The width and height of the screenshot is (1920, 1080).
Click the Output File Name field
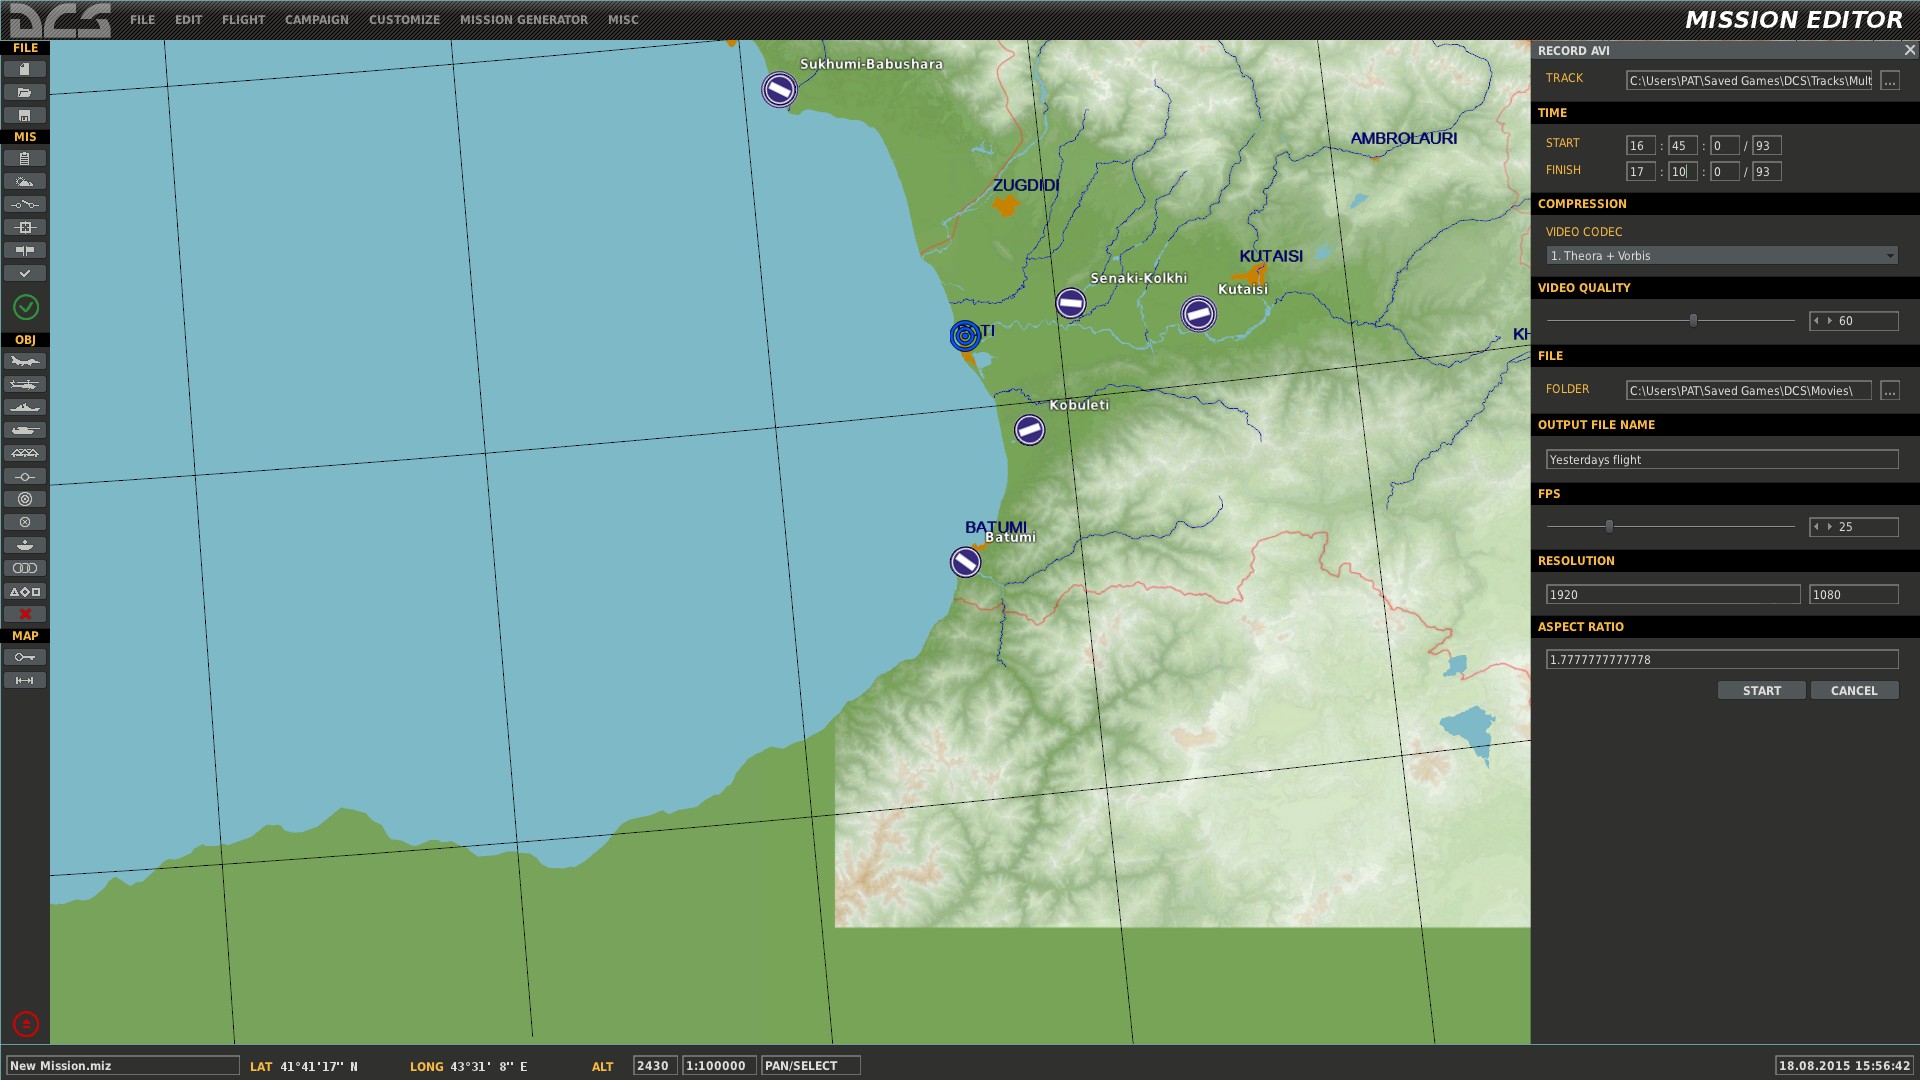pos(1722,460)
